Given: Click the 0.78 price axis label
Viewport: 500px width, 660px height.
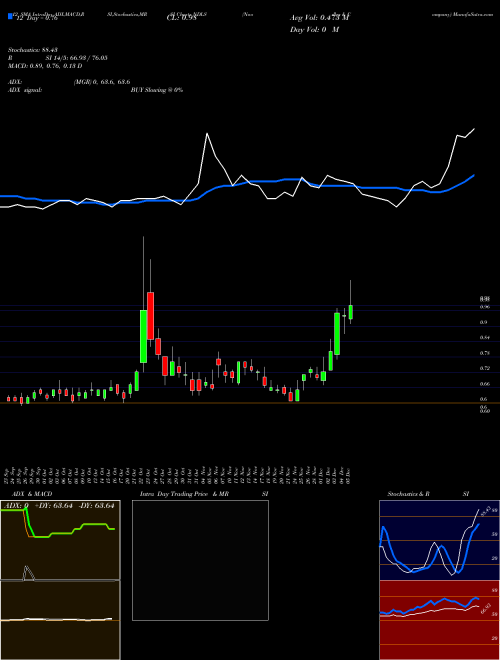Looking at the screenshot, I should click(x=485, y=353).
